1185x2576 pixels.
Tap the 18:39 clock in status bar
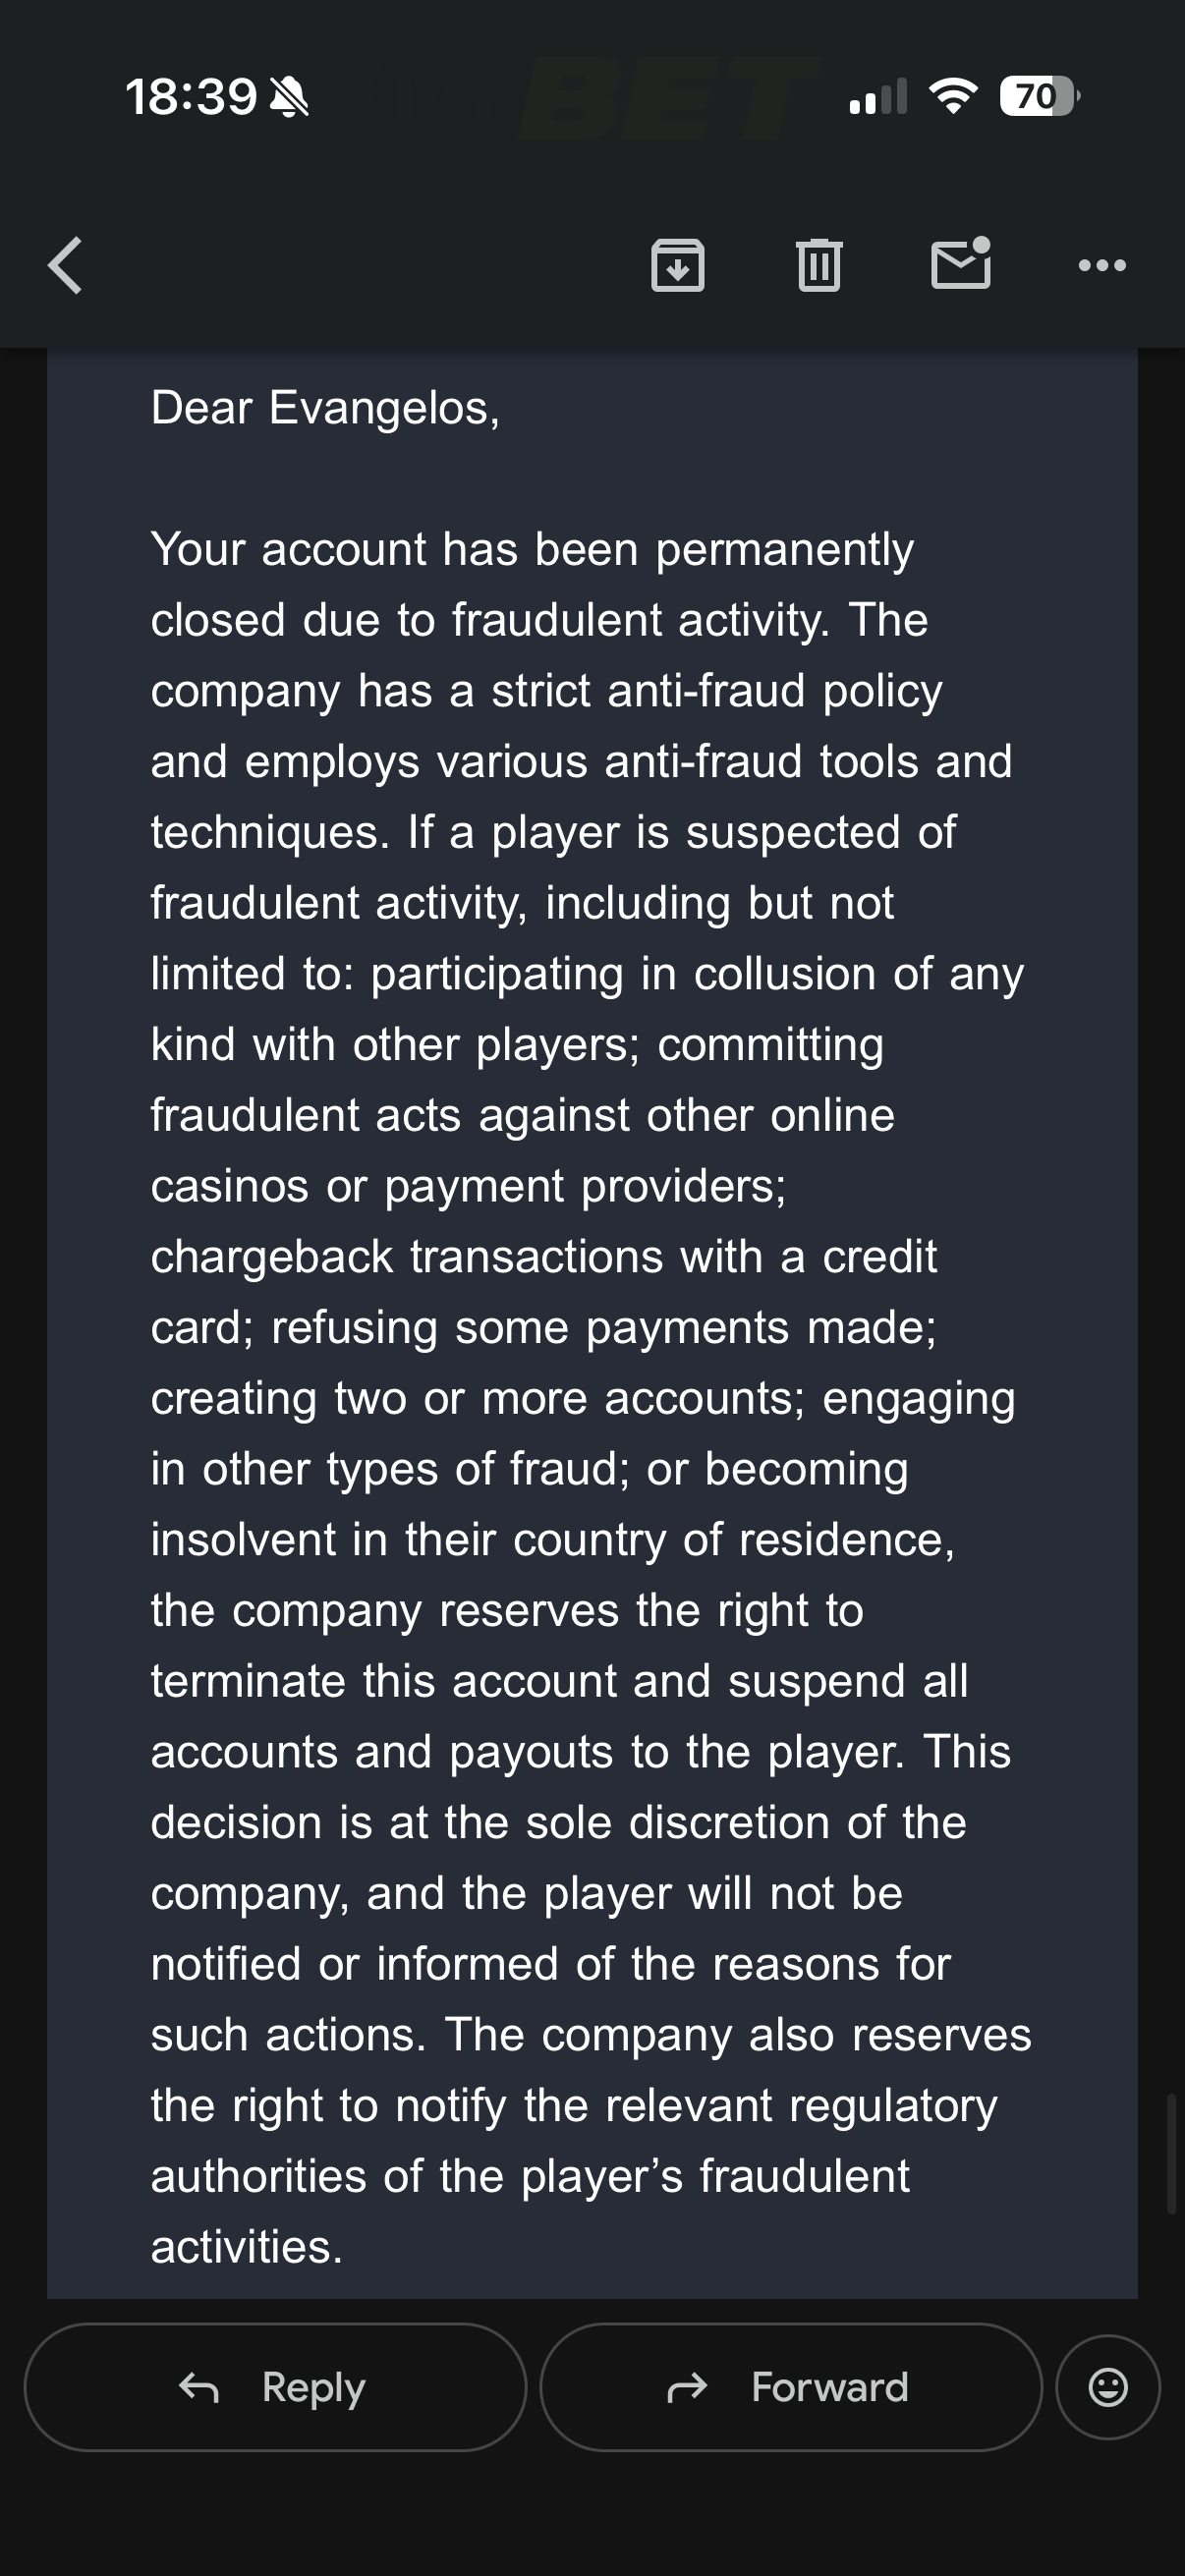point(191,97)
